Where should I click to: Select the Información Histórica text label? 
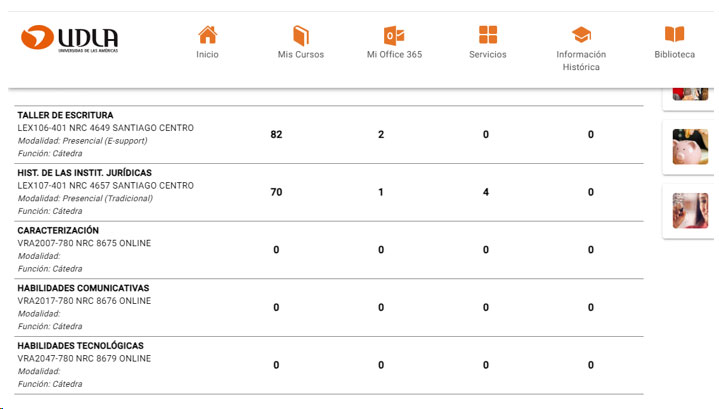(x=581, y=61)
